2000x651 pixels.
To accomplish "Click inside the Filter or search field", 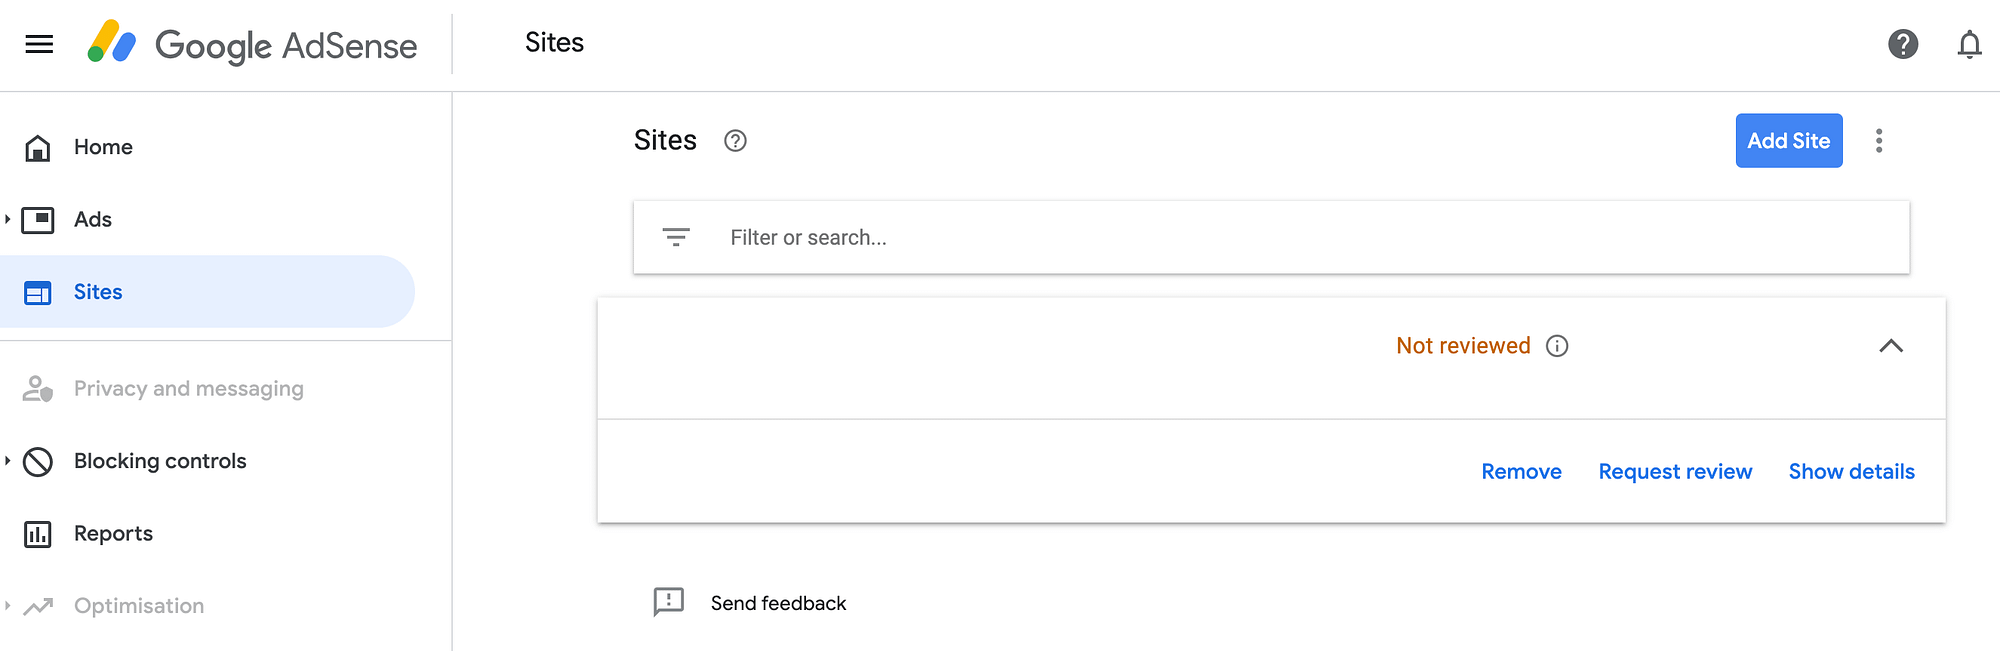I will click(x=1000, y=237).
